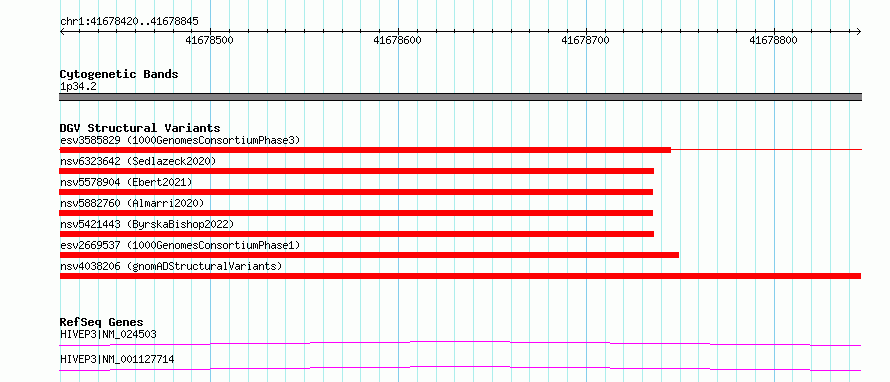Click ruler position 41678600
Viewport: 890px width, 382px height.
point(398,40)
